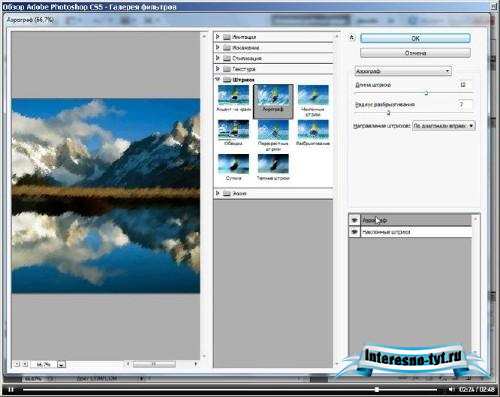Select the Наклонные штрихи effect layer row

coord(410,232)
